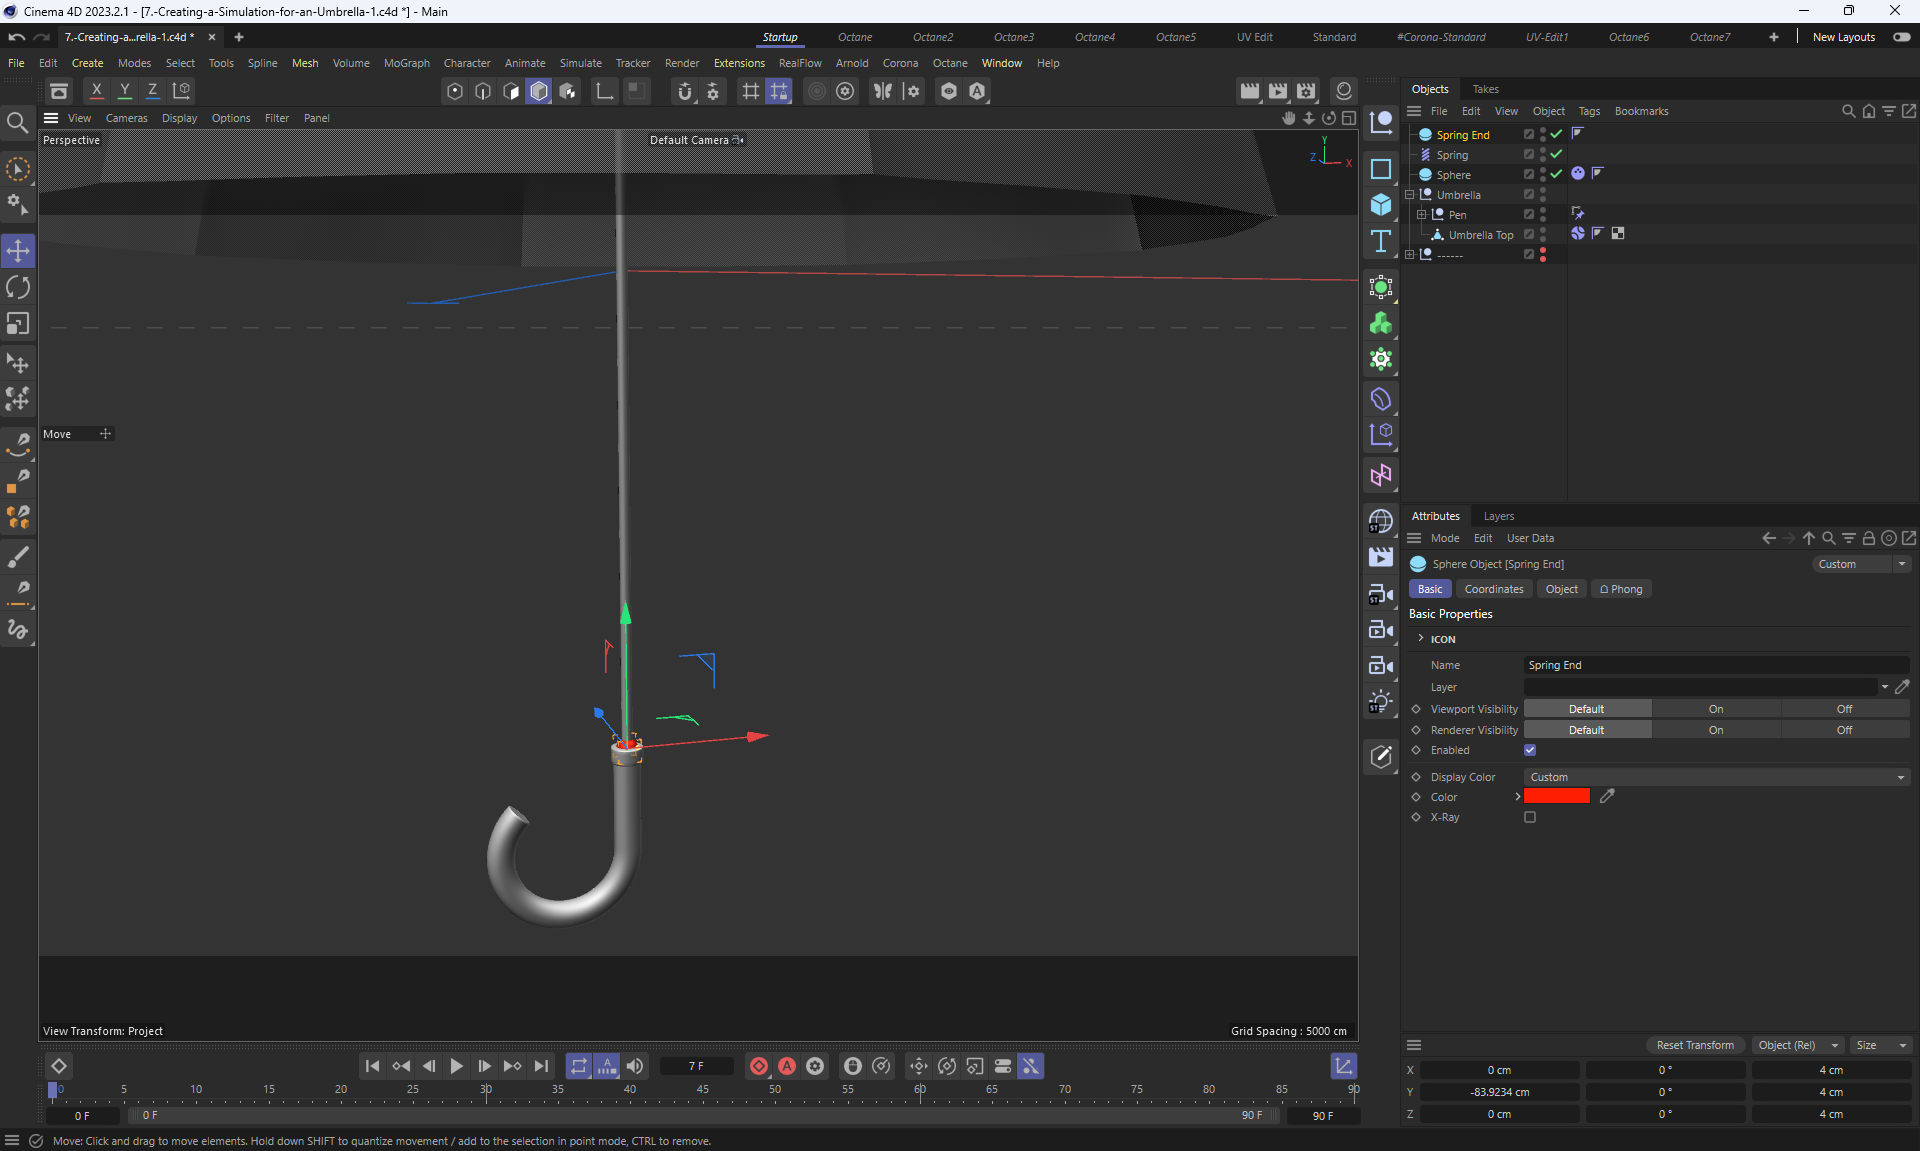Select the Scale tool in left toolbar
The image size is (1920, 1151).
[x=18, y=324]
